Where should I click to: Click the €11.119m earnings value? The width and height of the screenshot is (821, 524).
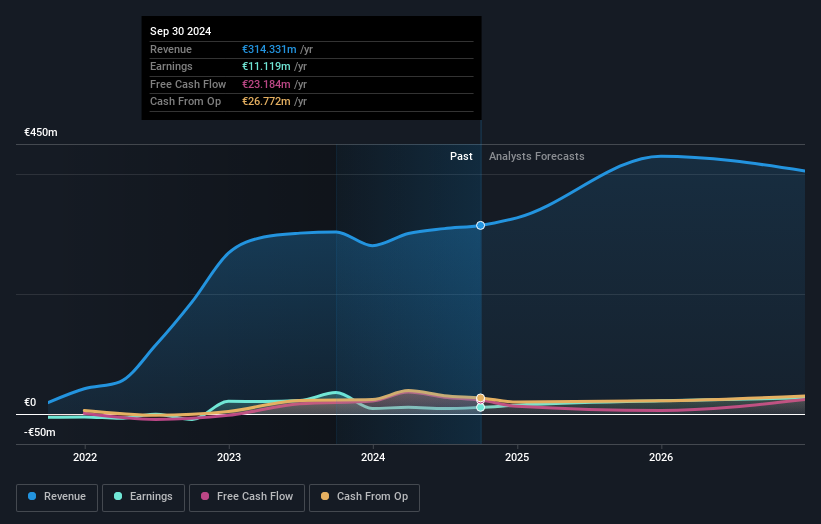pos(266,66)
